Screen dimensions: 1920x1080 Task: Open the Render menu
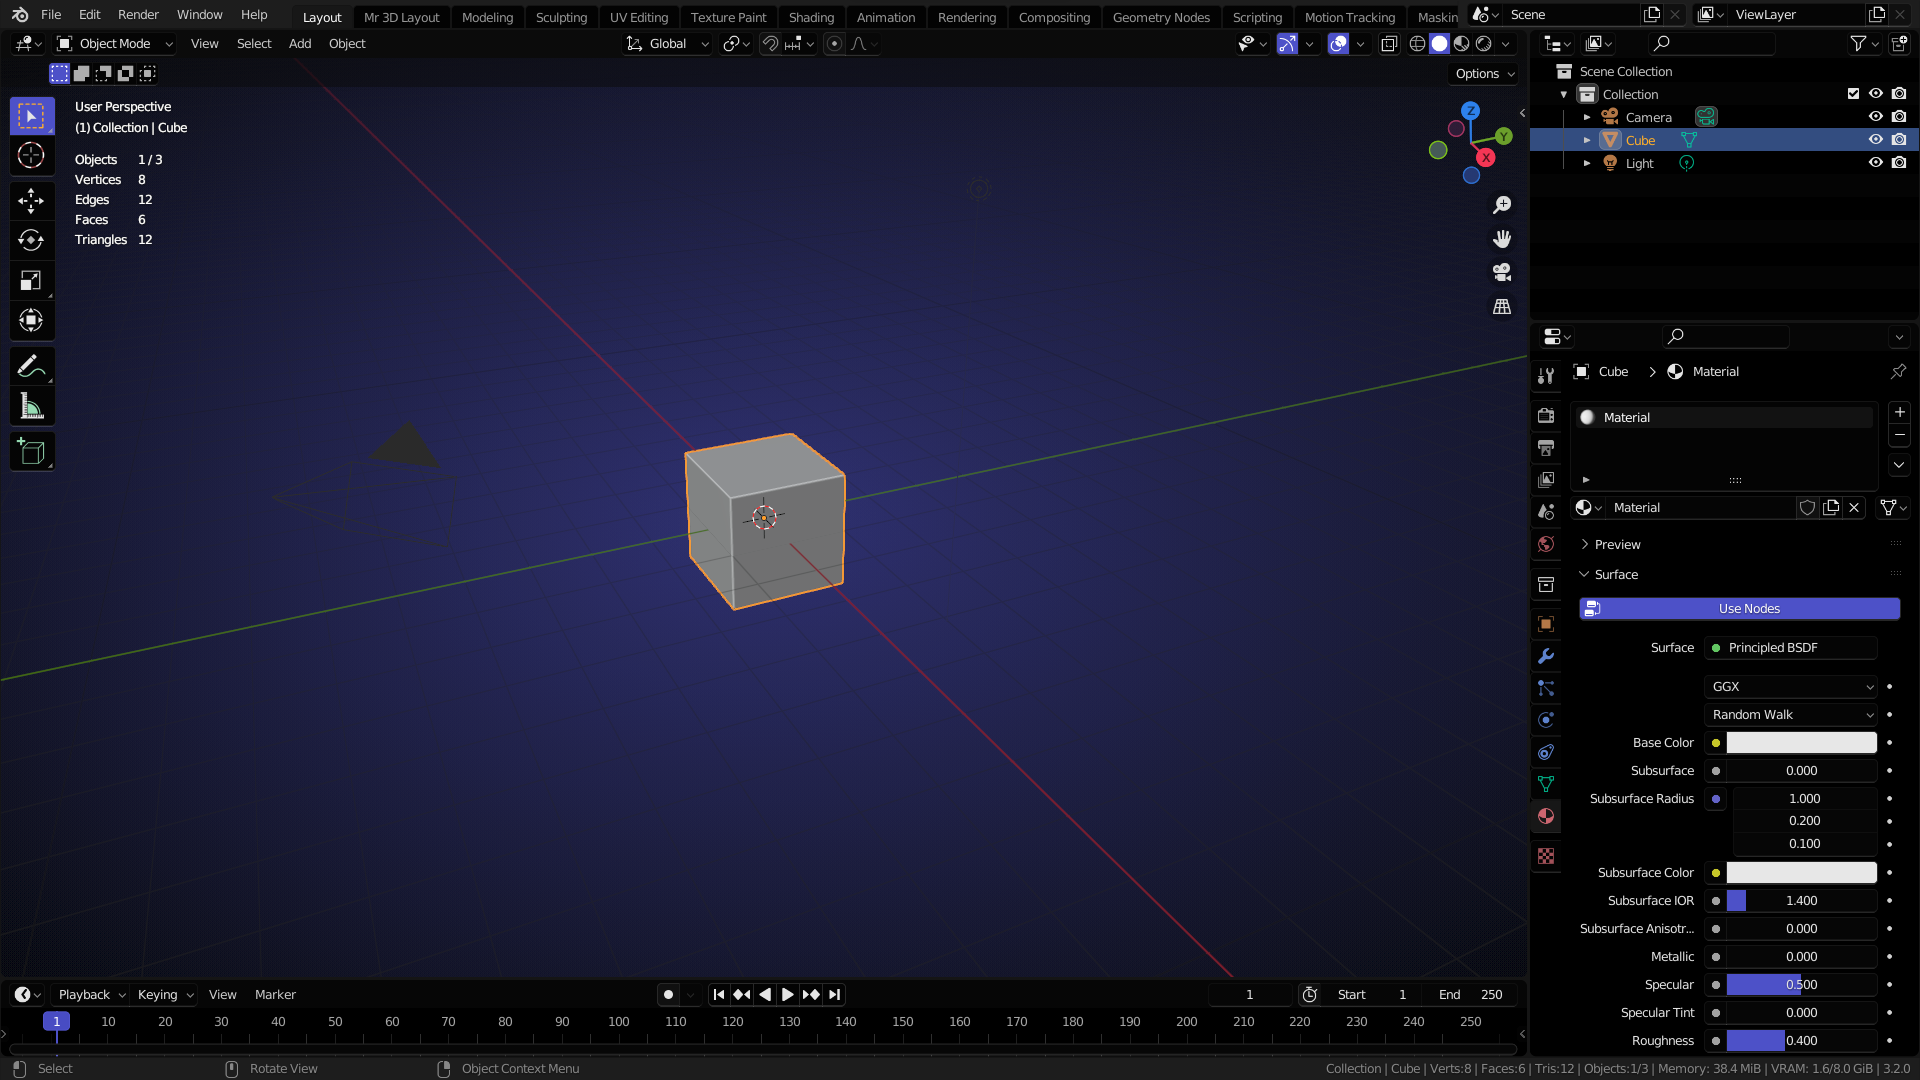[138, 14]
